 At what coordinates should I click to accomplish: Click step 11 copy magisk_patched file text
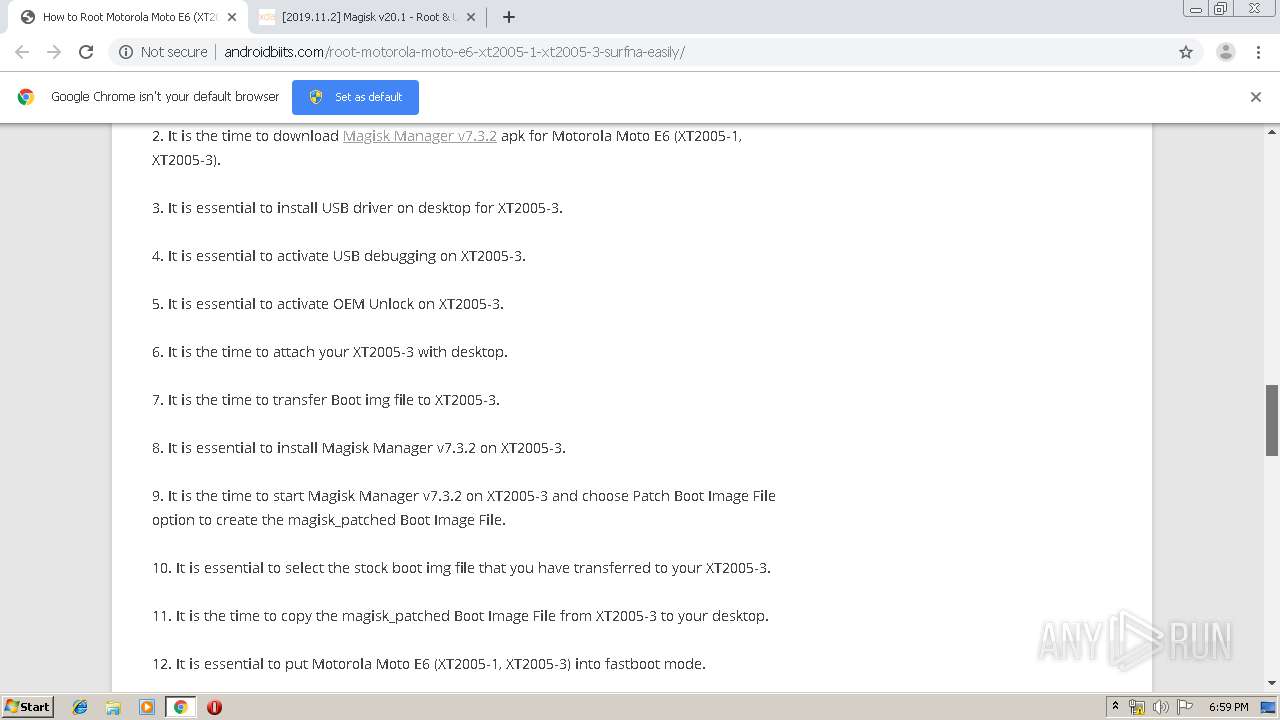(x=460, y=616)
